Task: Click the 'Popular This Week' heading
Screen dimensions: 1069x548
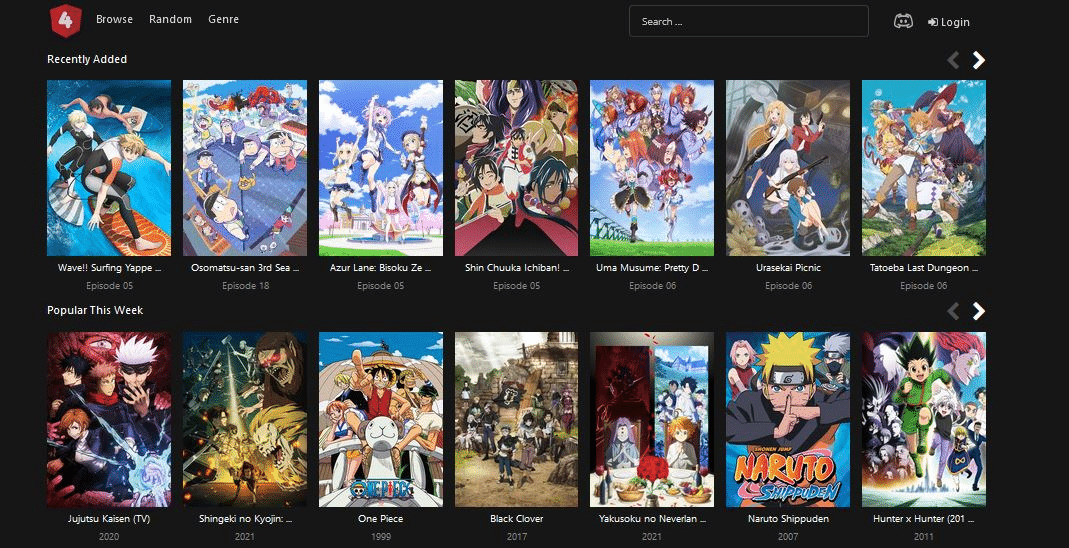Action: 95,310
